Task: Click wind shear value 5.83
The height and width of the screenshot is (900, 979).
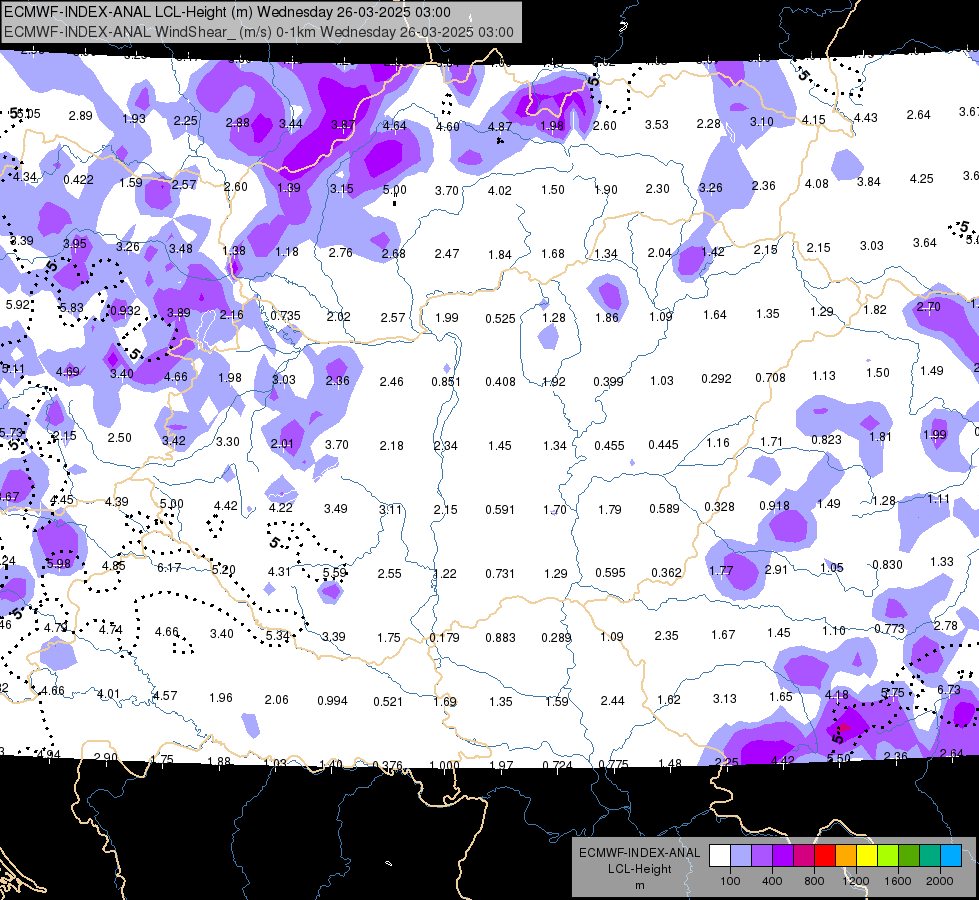Action: (71, 308)
